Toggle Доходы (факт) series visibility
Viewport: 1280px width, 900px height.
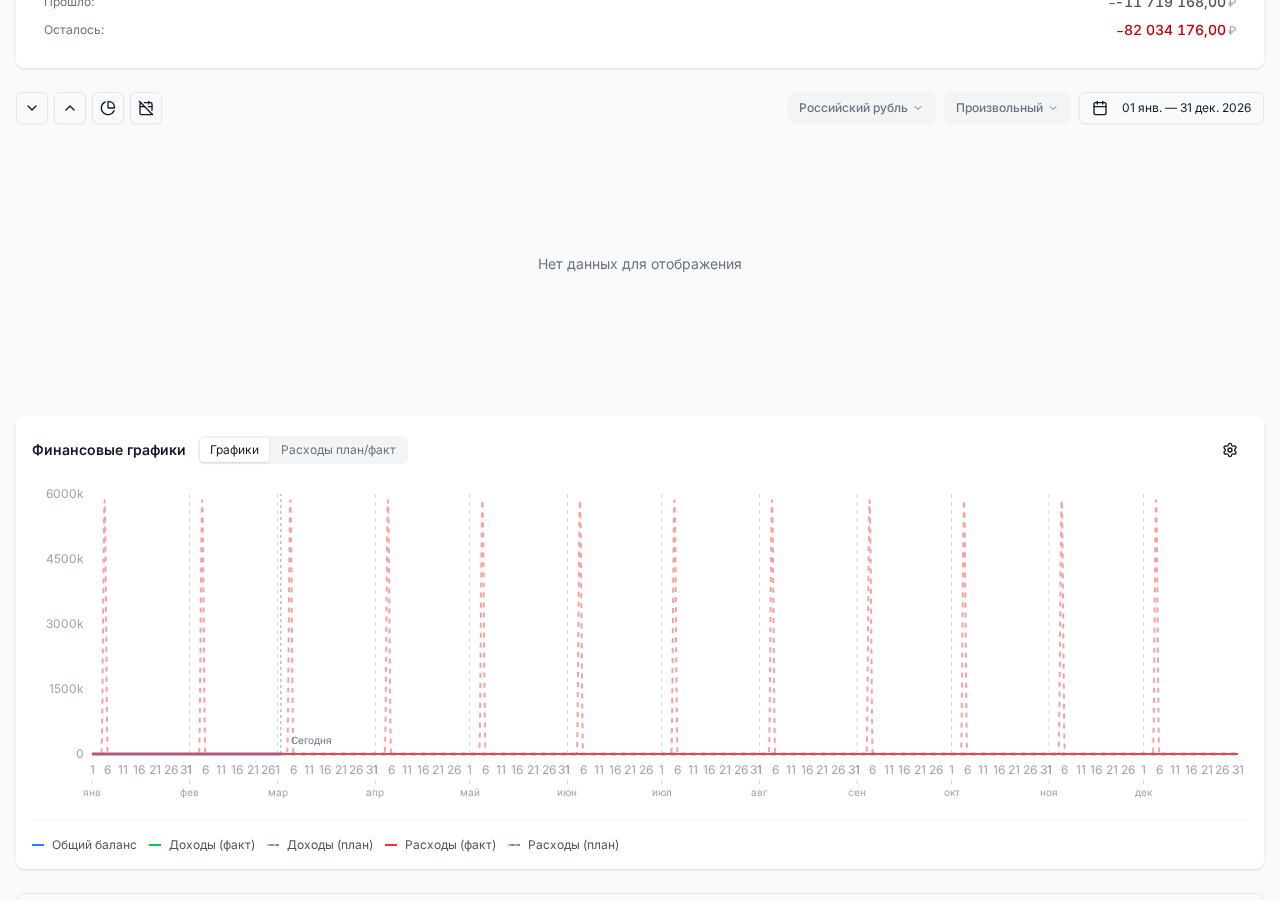click(x=211, y=845)
